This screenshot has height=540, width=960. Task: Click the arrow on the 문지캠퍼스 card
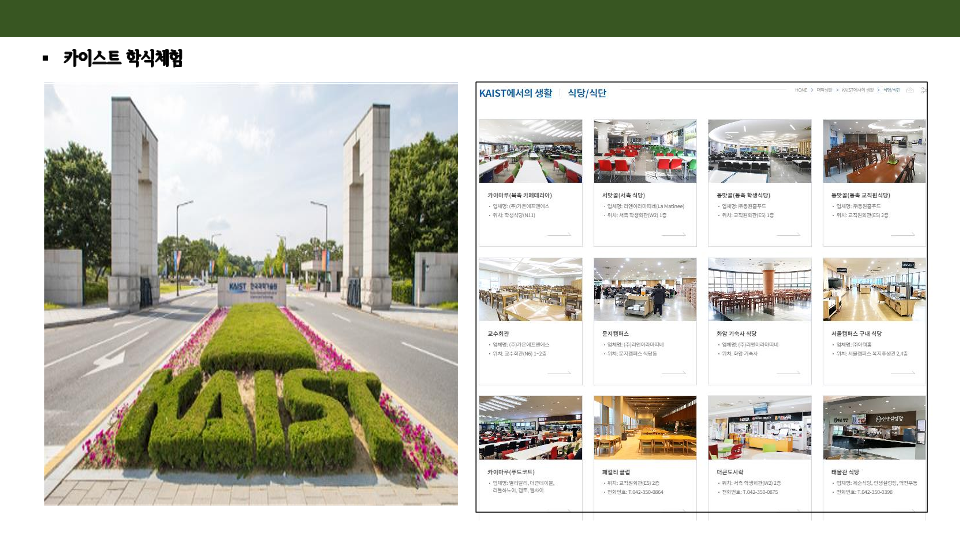pos(673,372)
